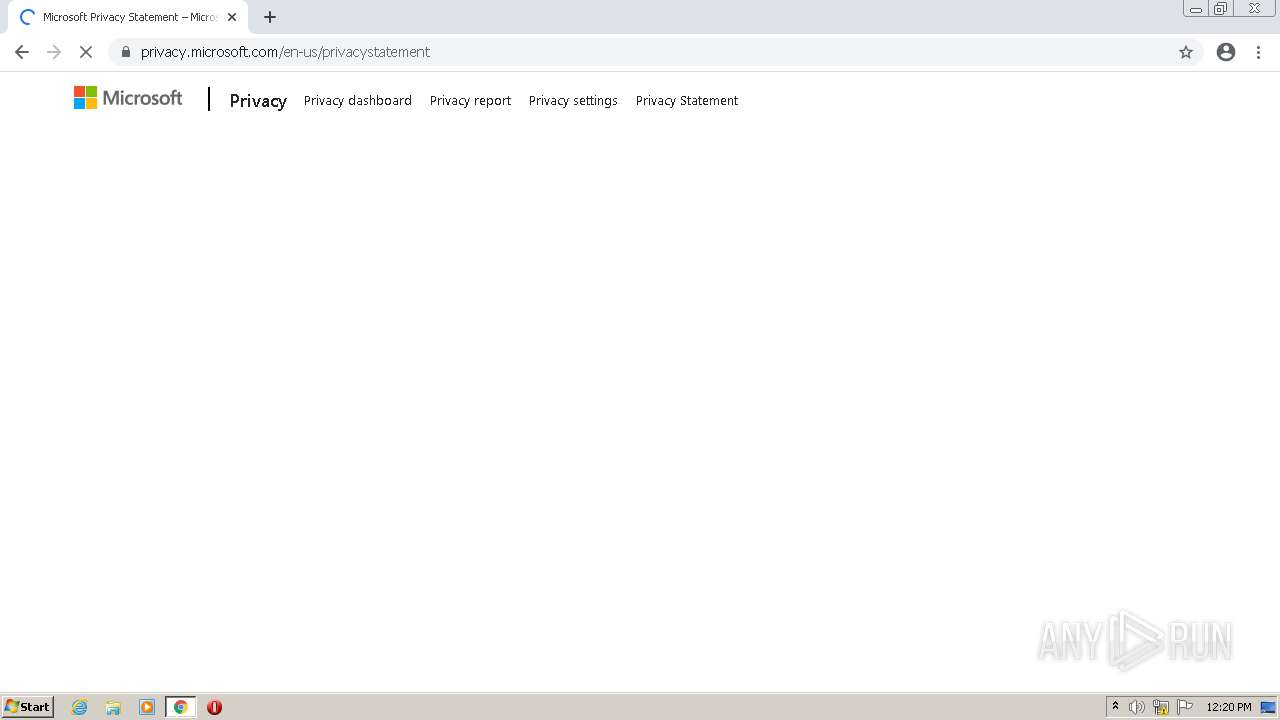Click the Show desktop button
This screenshot has height=720, width=1280.
click(x=1268, y=707)
